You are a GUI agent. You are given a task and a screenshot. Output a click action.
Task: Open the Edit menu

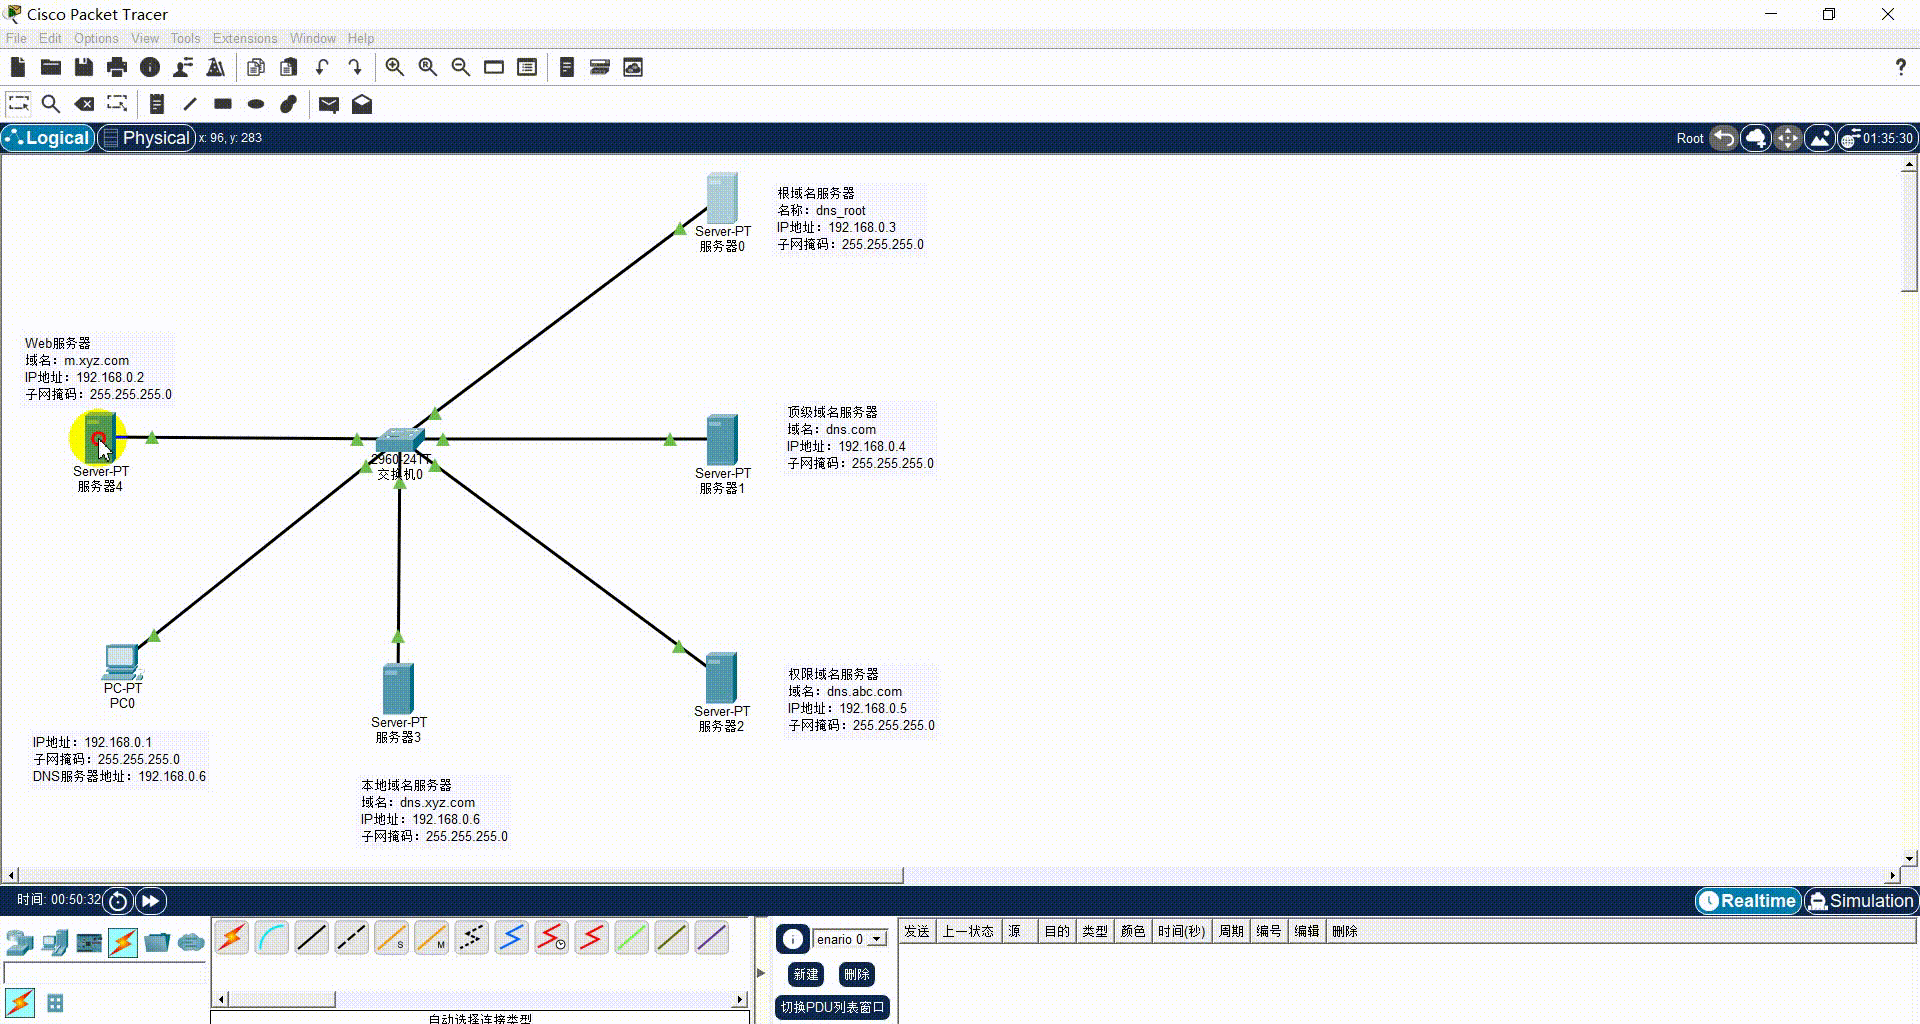point(50,38)
